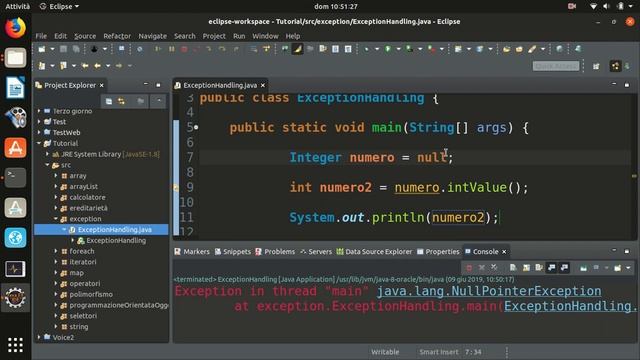Click the green Run icon

pos(388,49)
